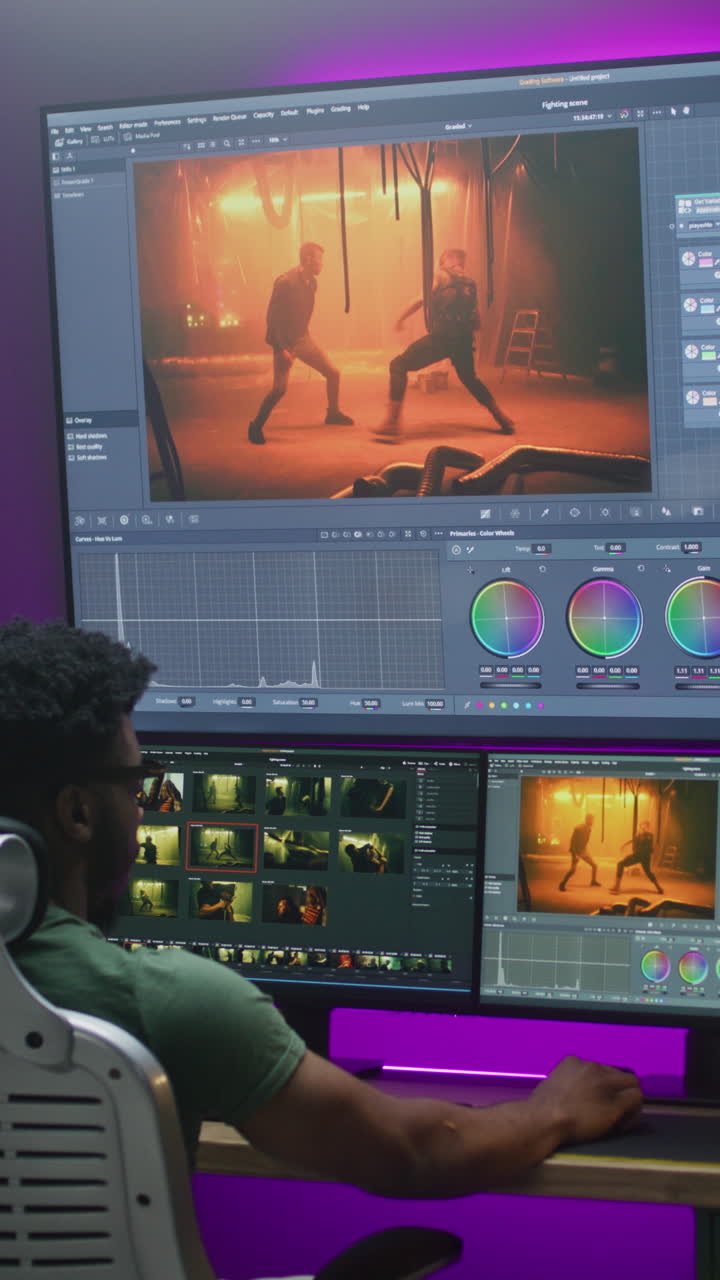Click the sun-shaped icon below the viewer
The image size is (720, 1280).
pos(605,512)
